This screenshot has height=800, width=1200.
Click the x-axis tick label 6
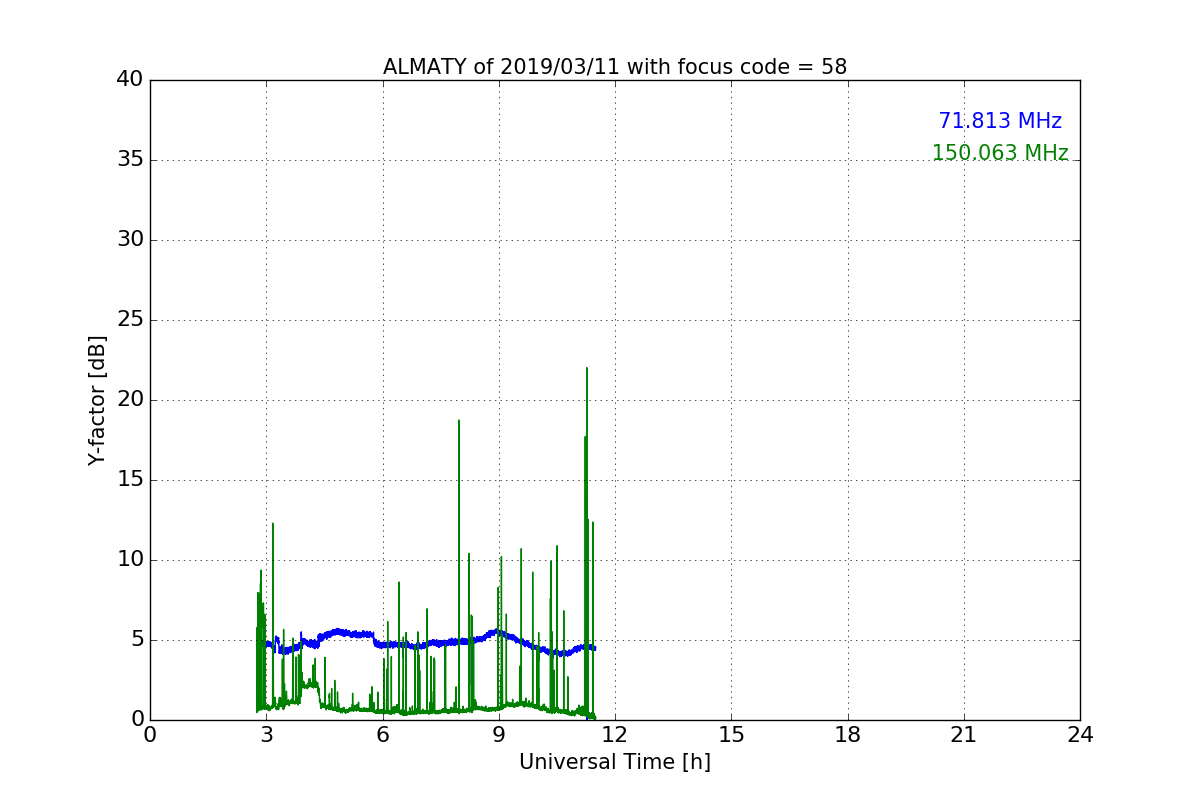(383, 735)
